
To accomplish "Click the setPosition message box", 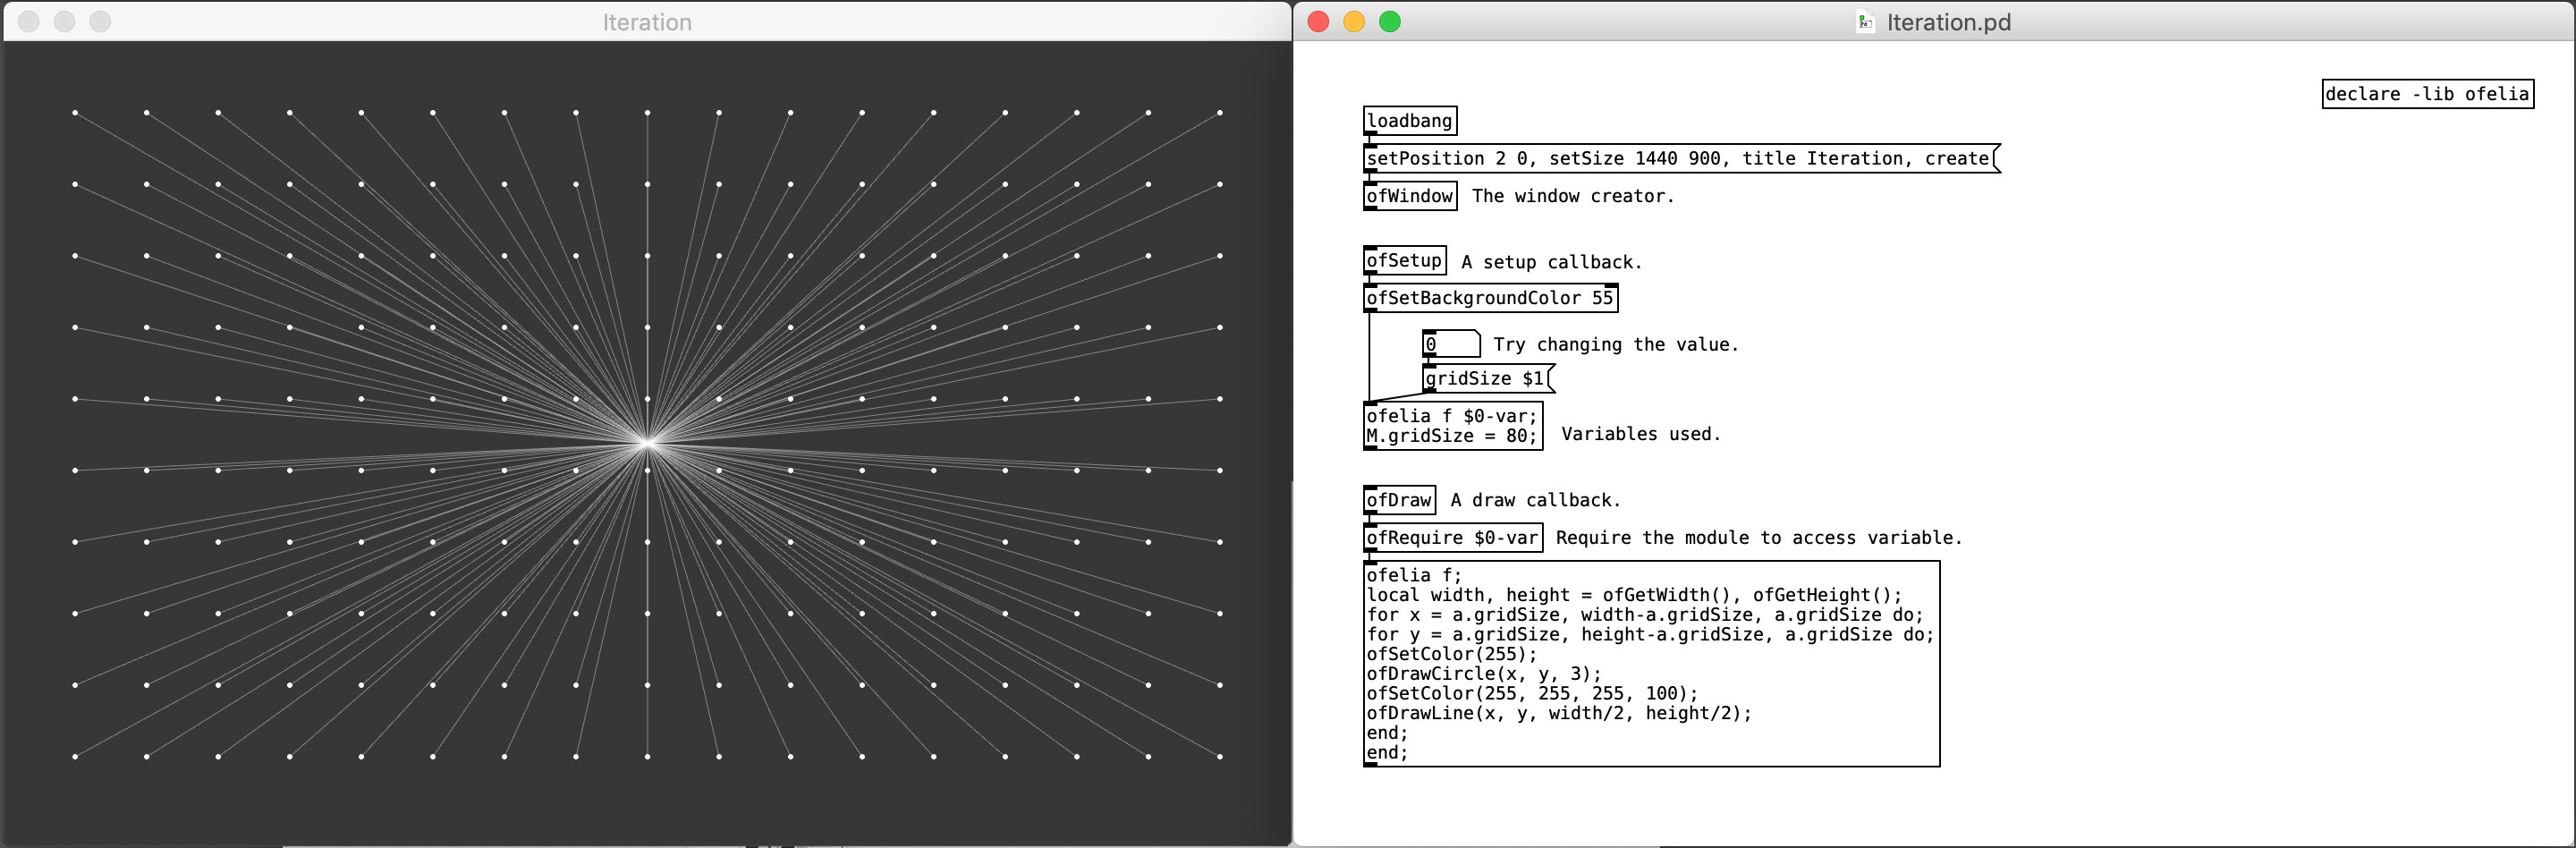I will pos(1681,158).
